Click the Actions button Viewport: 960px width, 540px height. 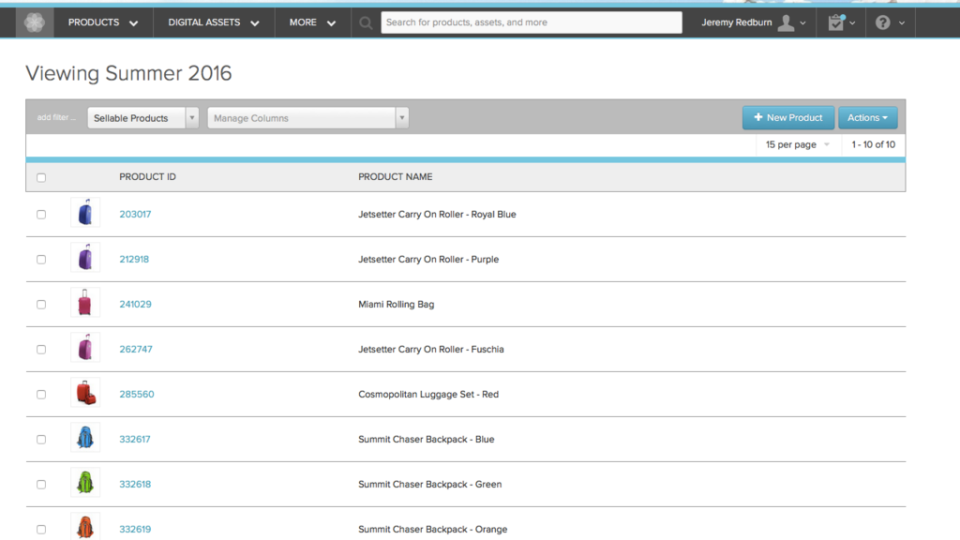(x=867, y=118)
